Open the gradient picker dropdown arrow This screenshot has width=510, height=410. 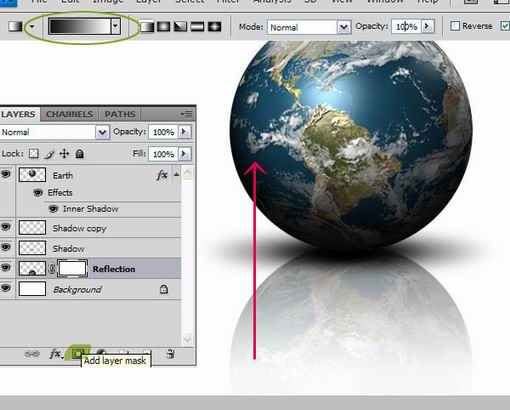coord(115,26)
